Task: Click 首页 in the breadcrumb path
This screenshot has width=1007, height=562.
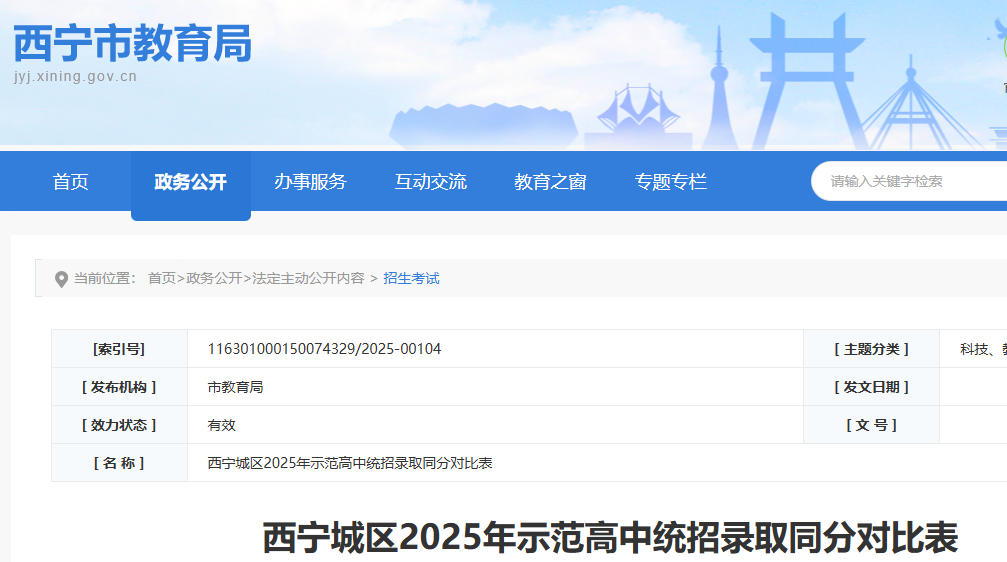Action: tap(162, 278)
